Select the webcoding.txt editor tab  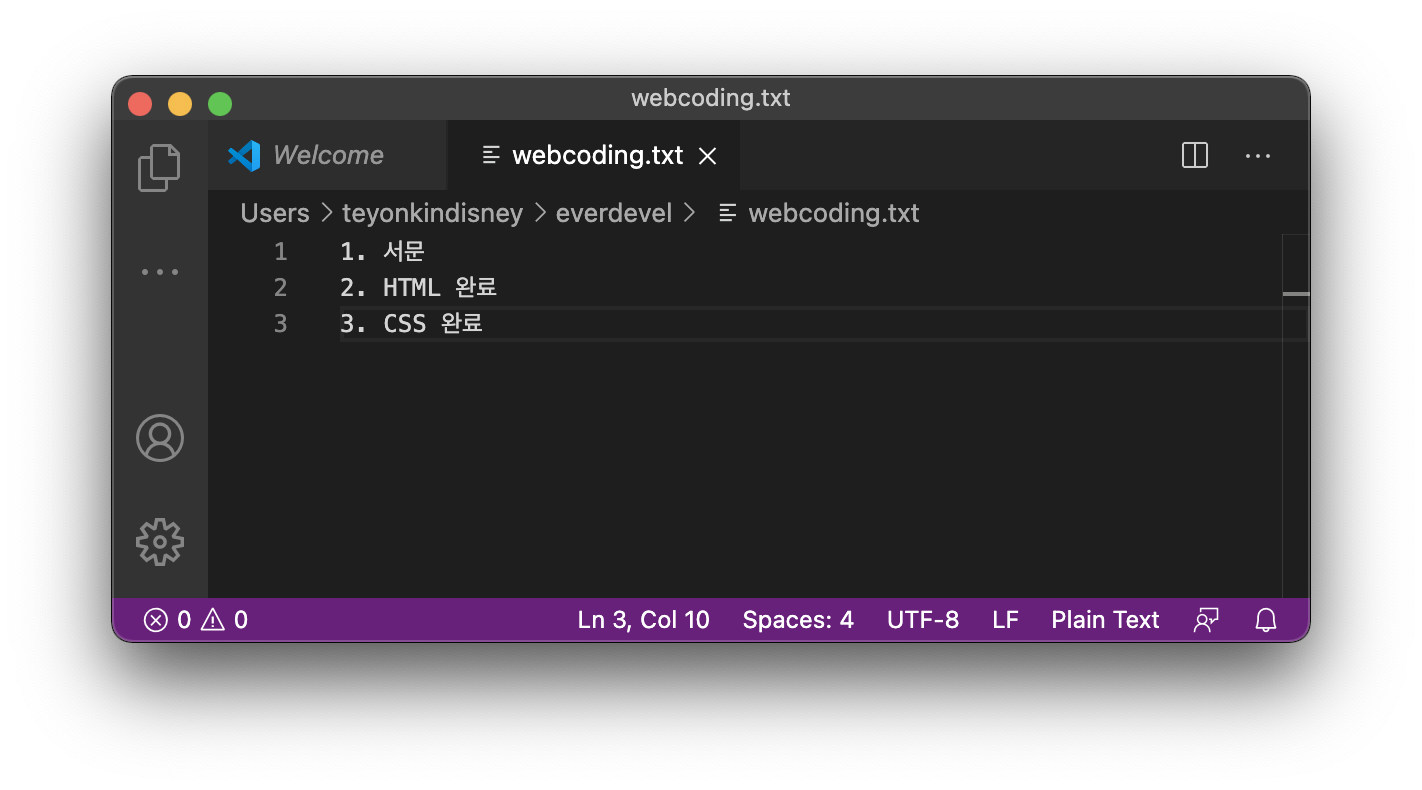tap(594, 155)
